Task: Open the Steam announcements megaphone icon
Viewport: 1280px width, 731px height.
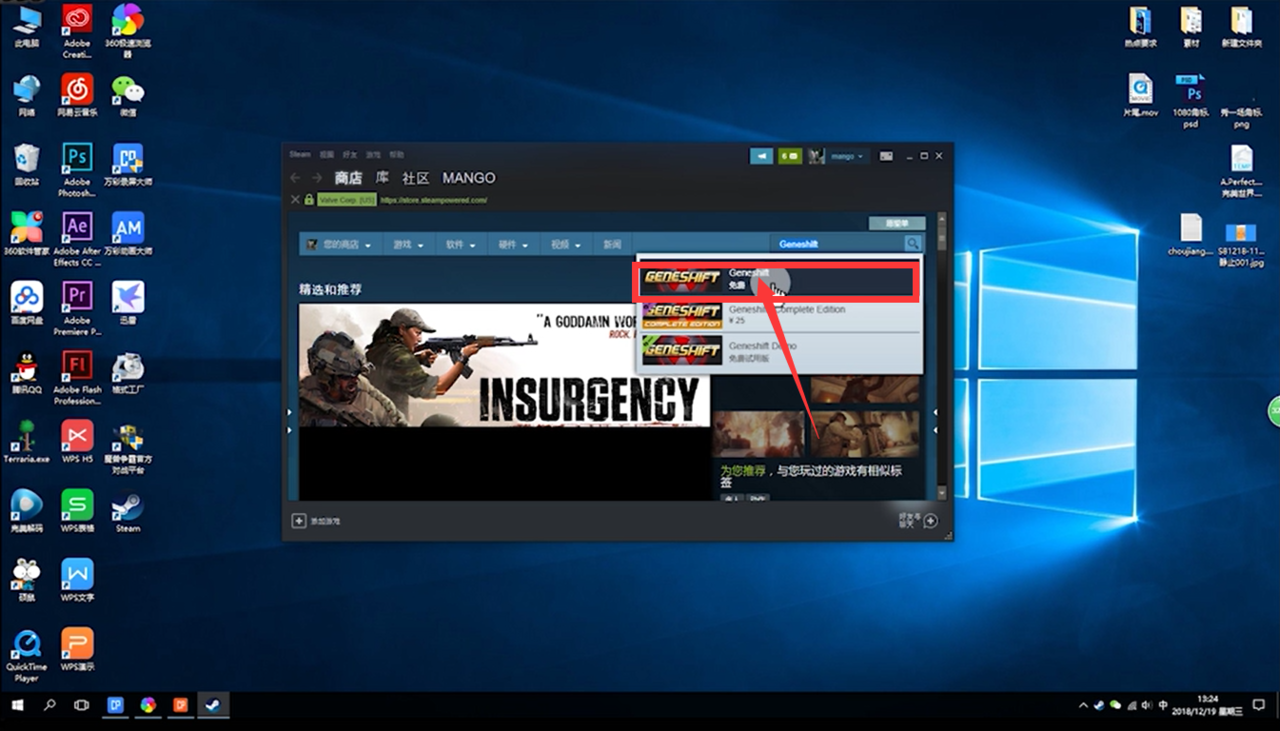Action: pyautogui.click(x=762, y=156)
